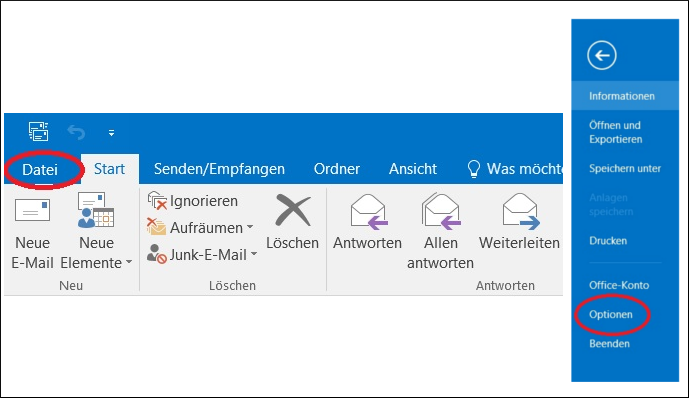
Task: Switch to the Ordner tab
Action: (x=337, y=169)
